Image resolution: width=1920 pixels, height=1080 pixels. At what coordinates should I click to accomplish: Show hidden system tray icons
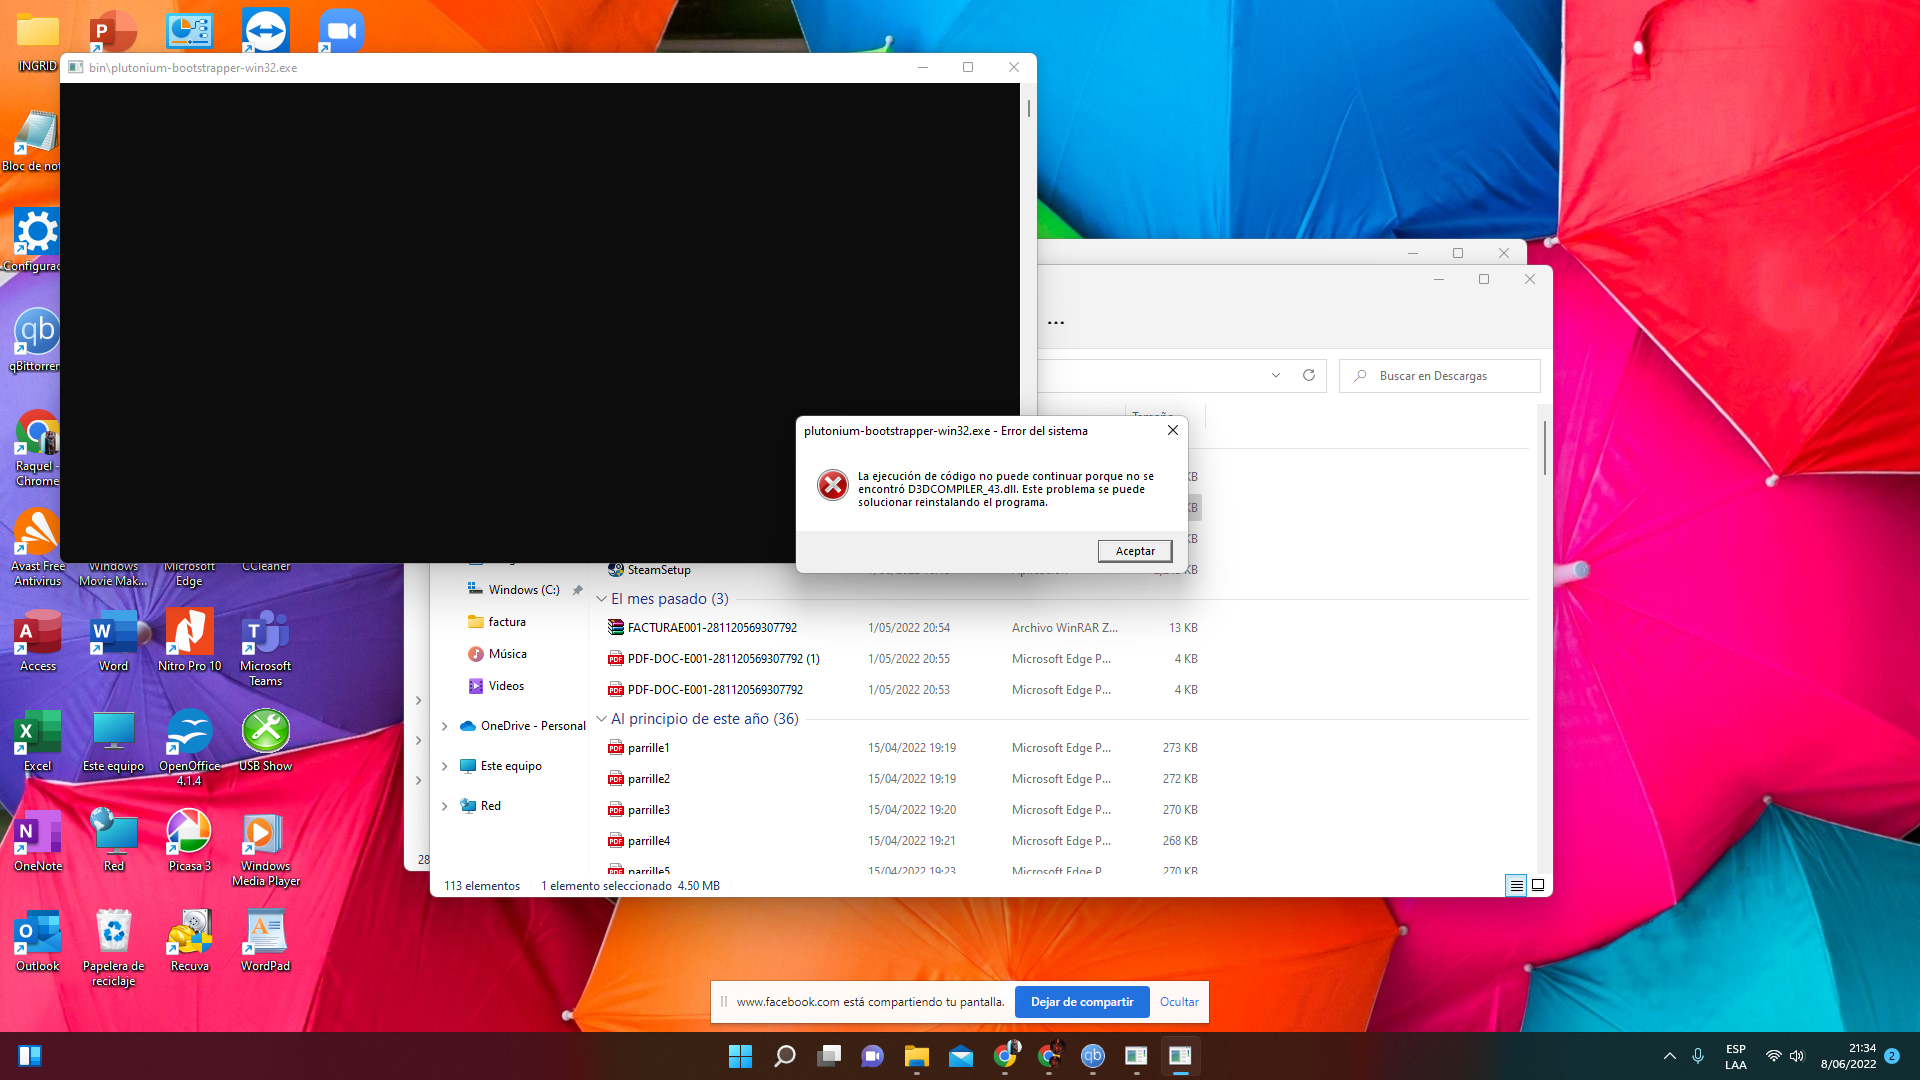pyautogui.click(x=1669, y=1056)
